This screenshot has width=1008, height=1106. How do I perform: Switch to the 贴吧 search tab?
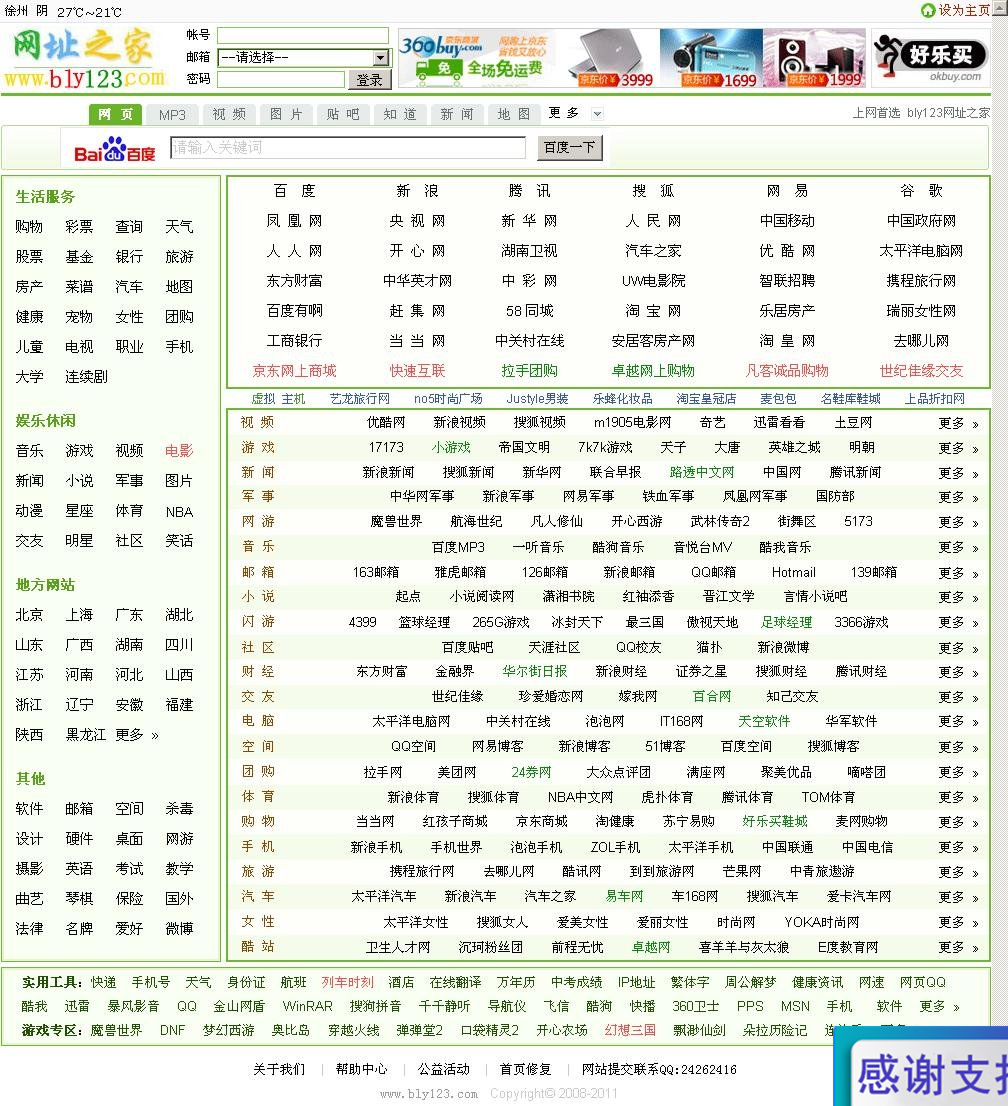pos(343,114)
